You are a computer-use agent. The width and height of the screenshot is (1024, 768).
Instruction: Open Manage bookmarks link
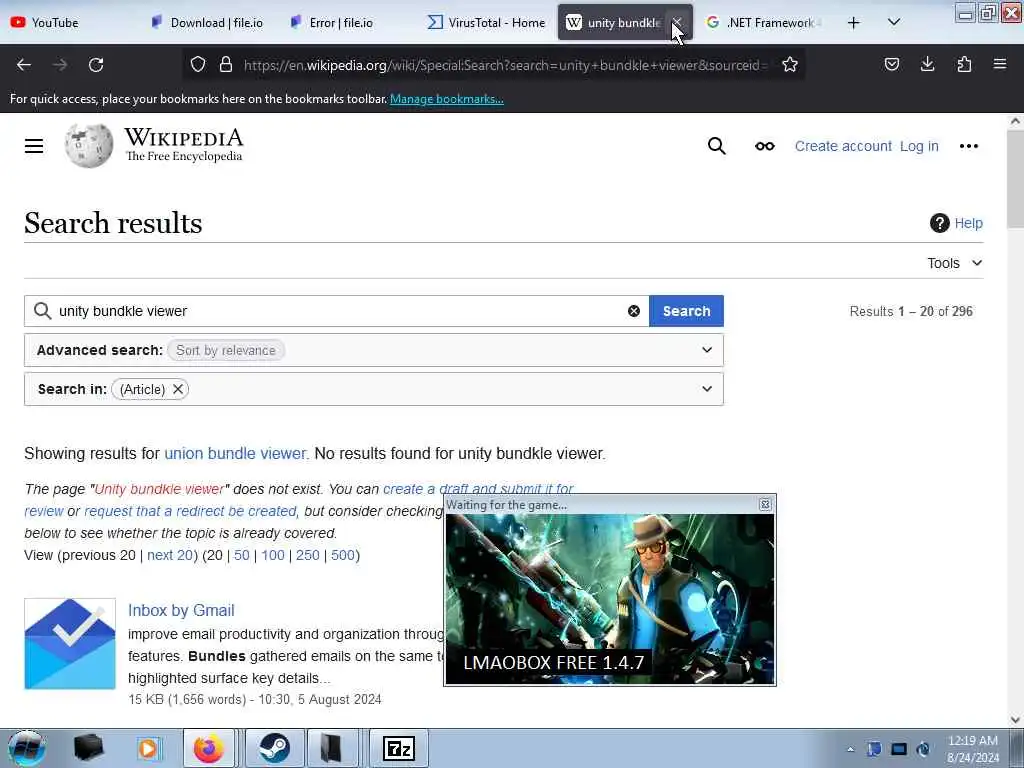point(447,99)
